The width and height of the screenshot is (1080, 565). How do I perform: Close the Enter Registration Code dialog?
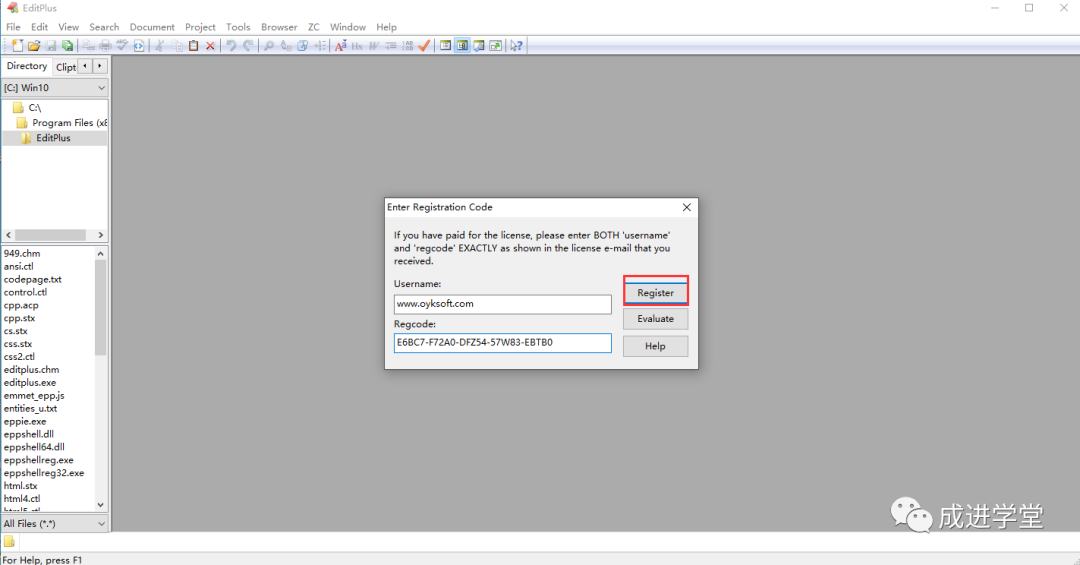(686, 207)
